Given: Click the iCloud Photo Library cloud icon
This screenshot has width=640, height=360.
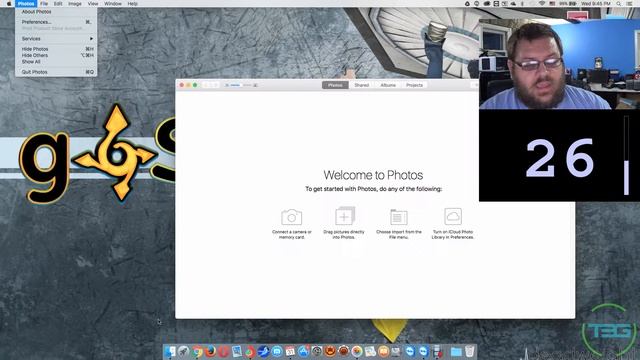Looking at the screenshot, I should 453,216.
